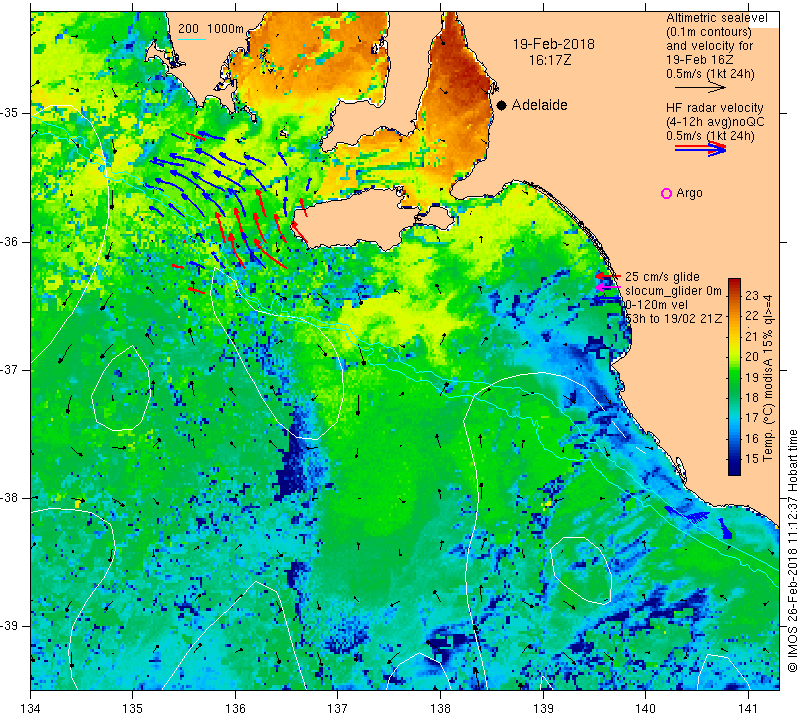Click the 135 longitude axis label
The height and width of the screenshot is (720, 800).
pos(133,708)
